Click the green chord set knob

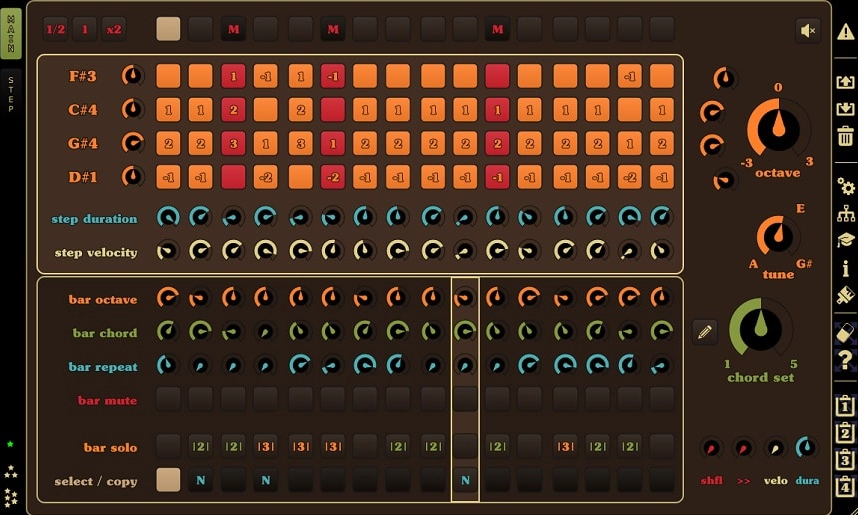pyautogui.click(x=760, y=328)
